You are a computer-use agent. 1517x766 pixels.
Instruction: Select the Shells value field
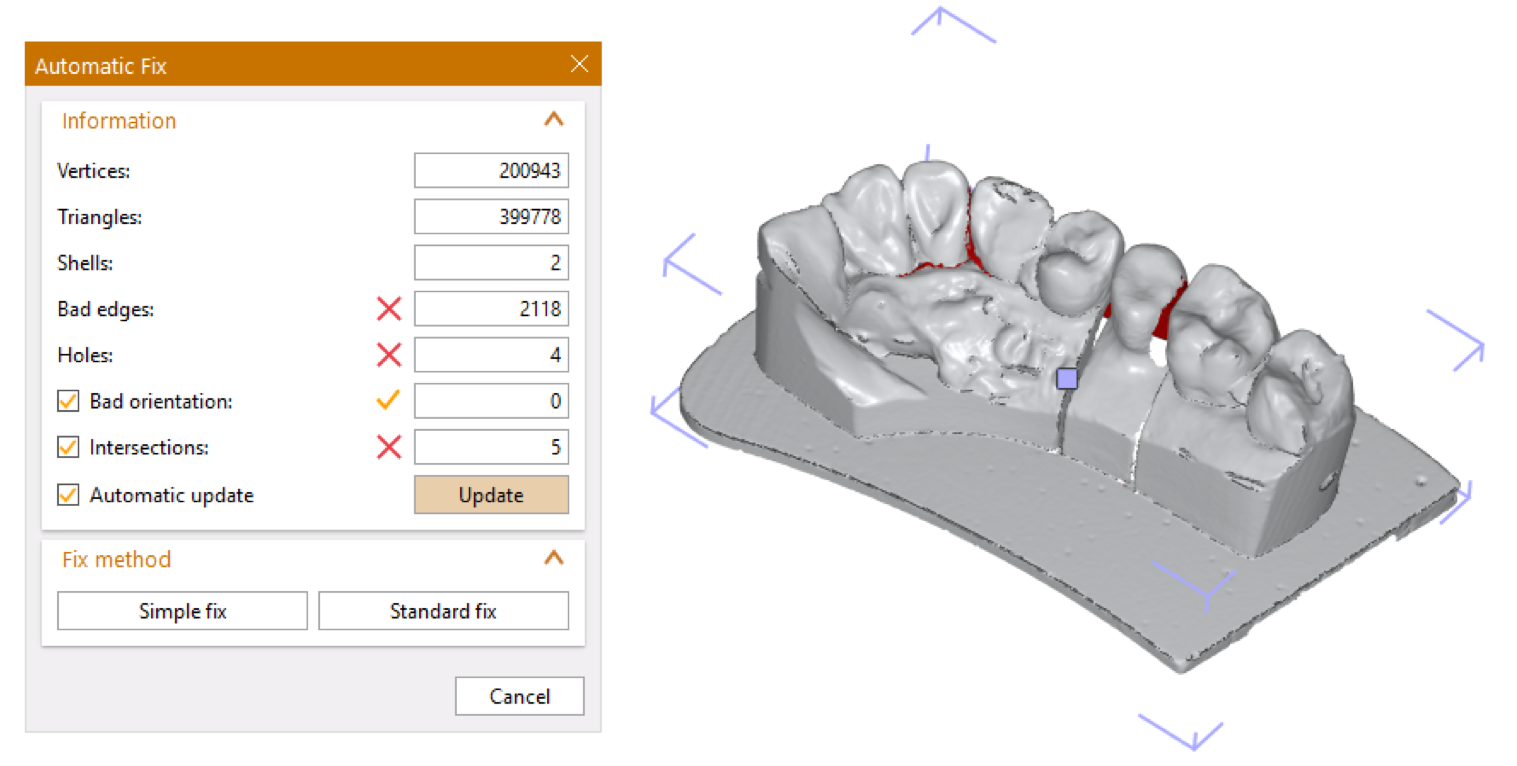click(x=491, y=263)
